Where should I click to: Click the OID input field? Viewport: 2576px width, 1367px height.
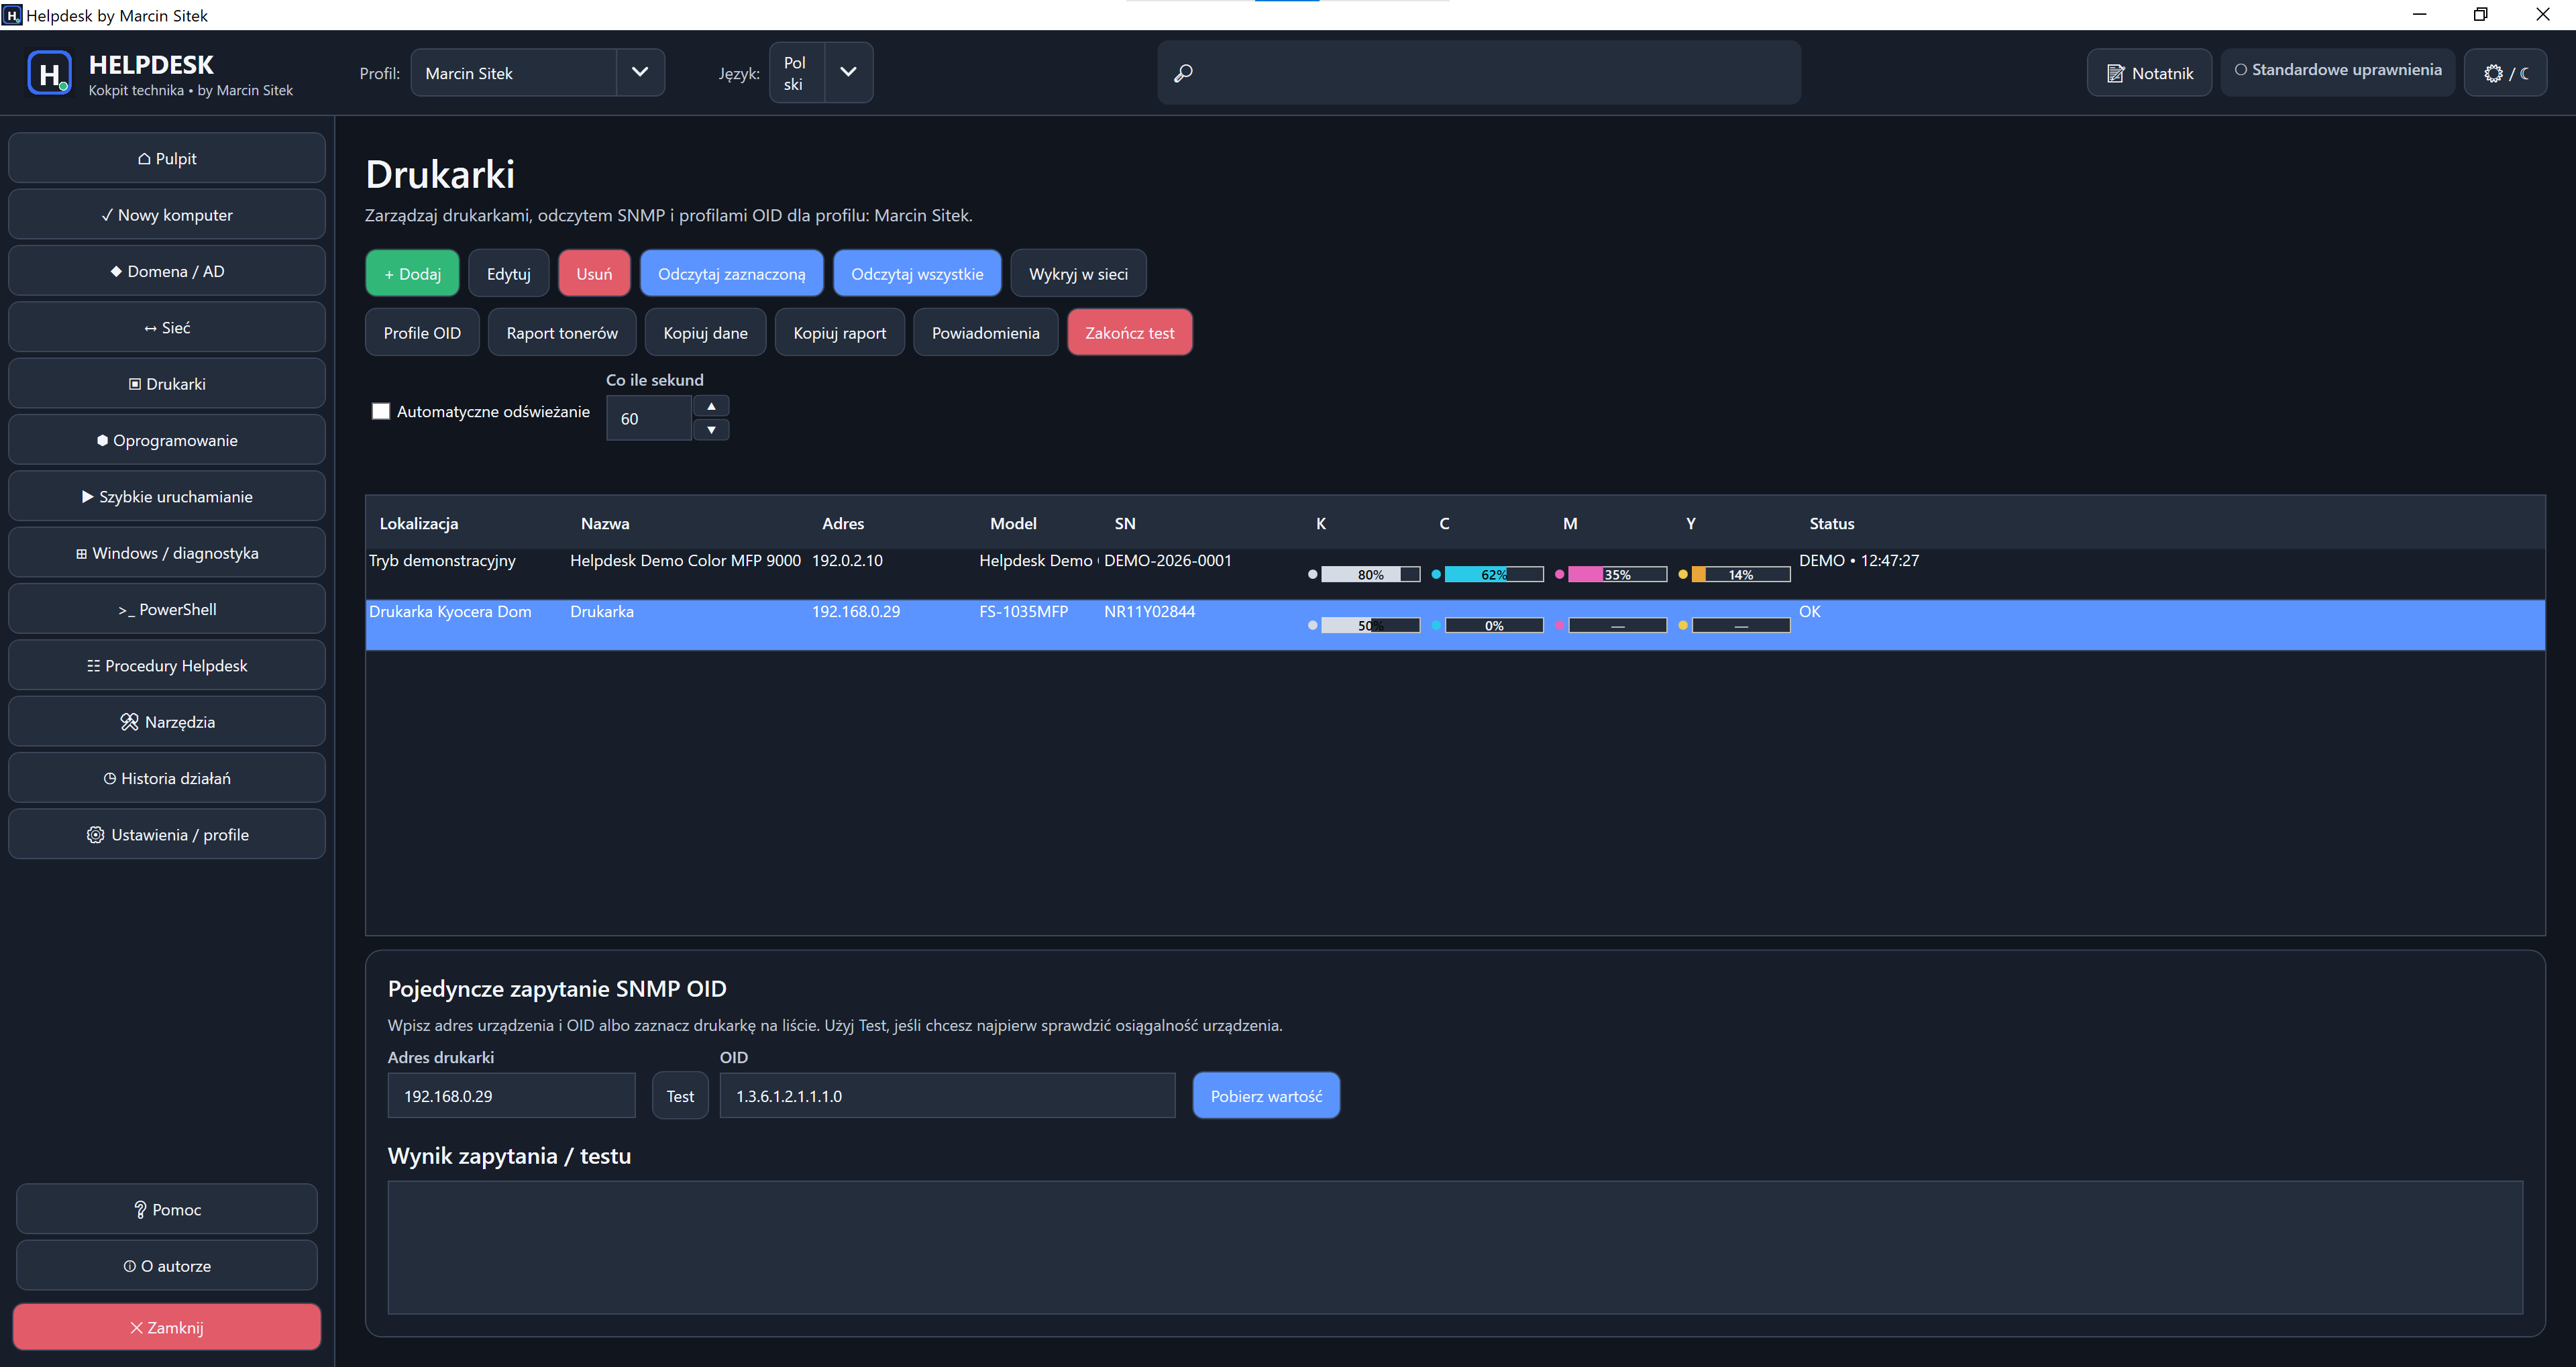947,1096
